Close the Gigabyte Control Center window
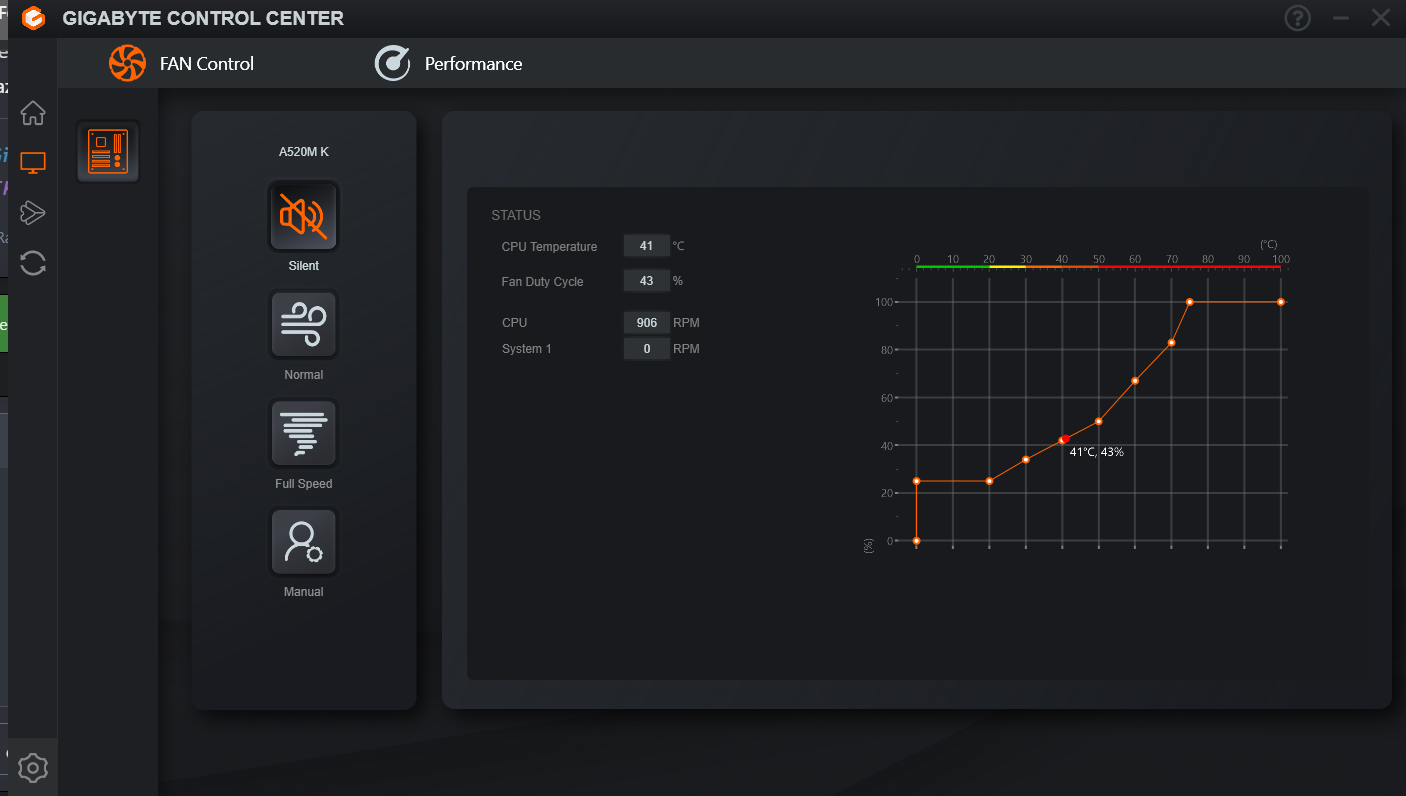This screenshot has width=1406, height=796. click(1381, 18)
